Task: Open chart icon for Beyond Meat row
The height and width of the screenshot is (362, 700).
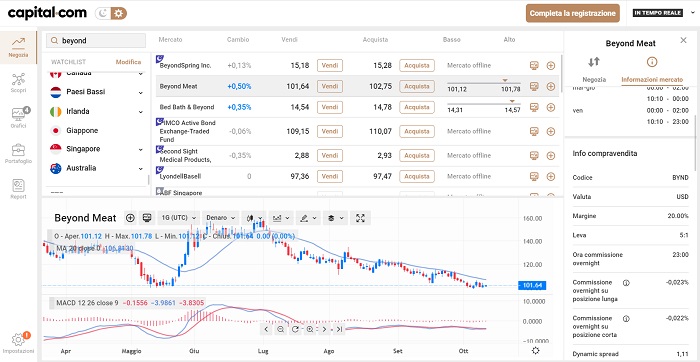Action: click(x=534, y=86)
